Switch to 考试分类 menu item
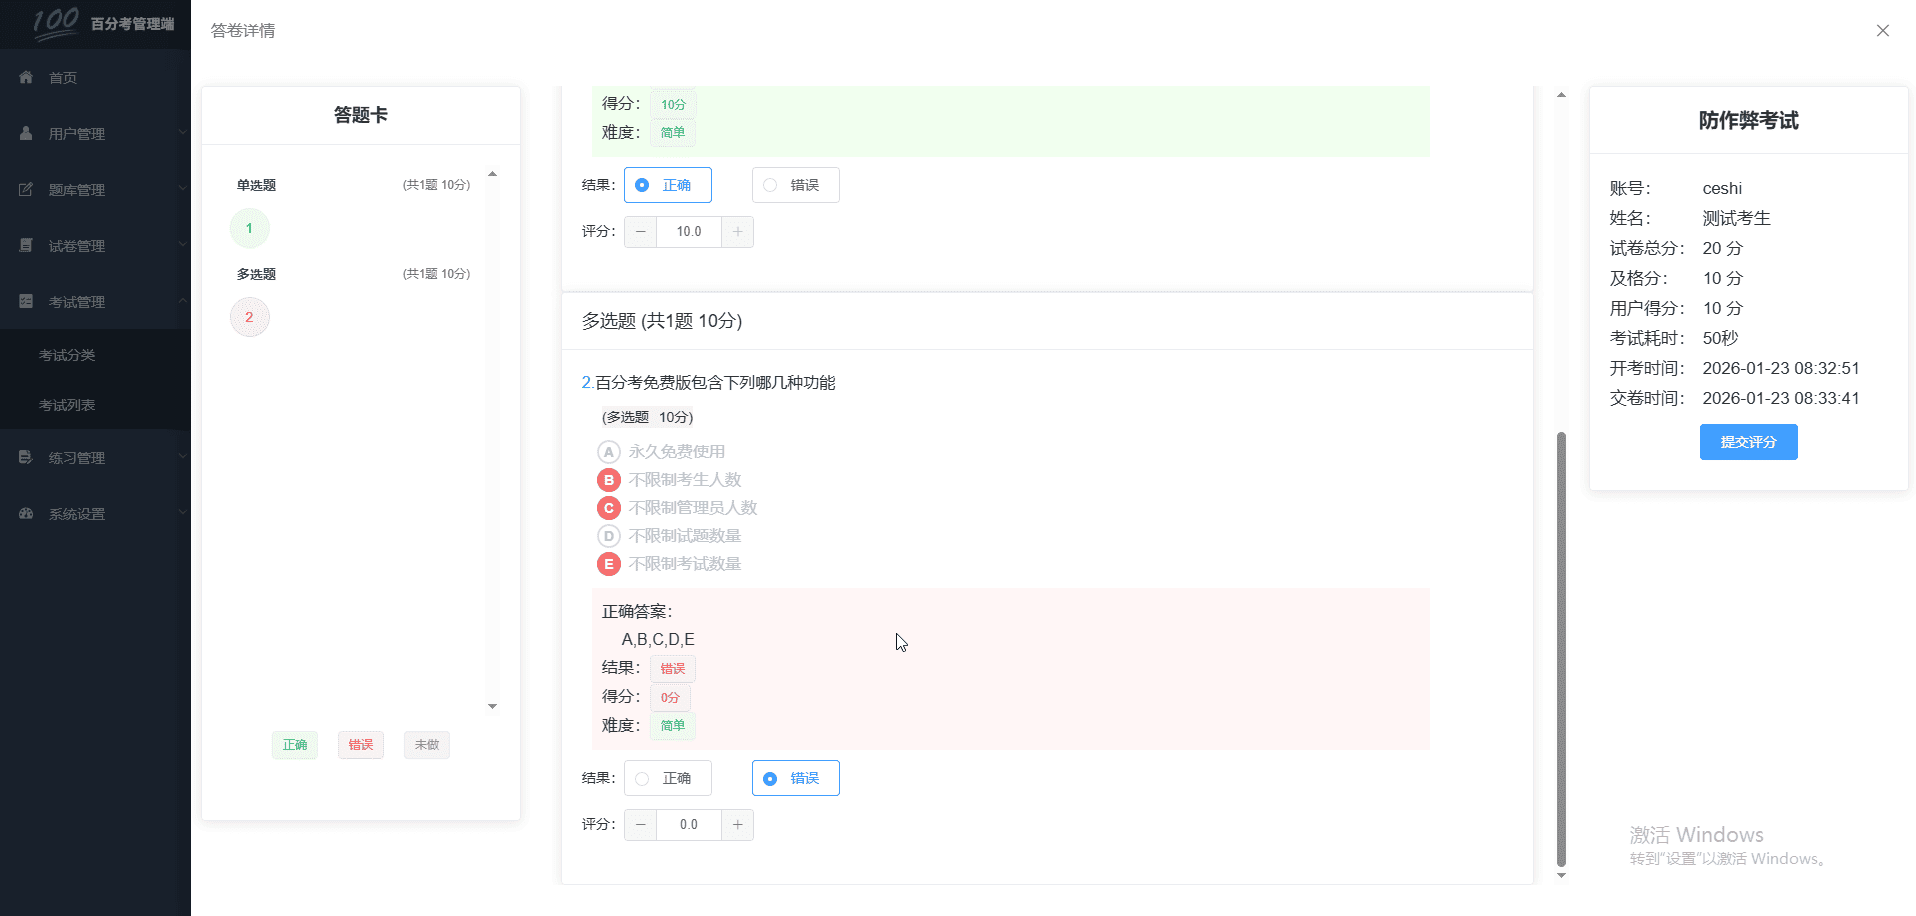Image resolution: width=1916 pixels, height=916 pixels. [66, 354]
